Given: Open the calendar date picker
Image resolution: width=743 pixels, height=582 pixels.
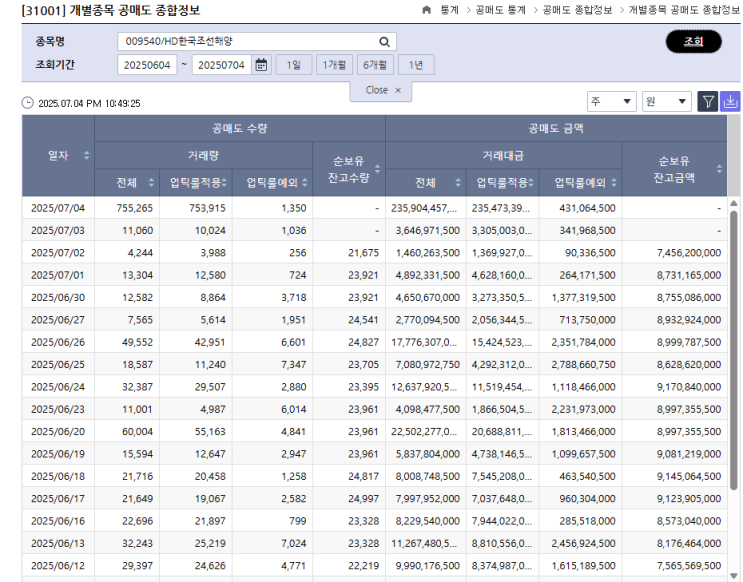Looking at the screenshot, I should (261, 65).
